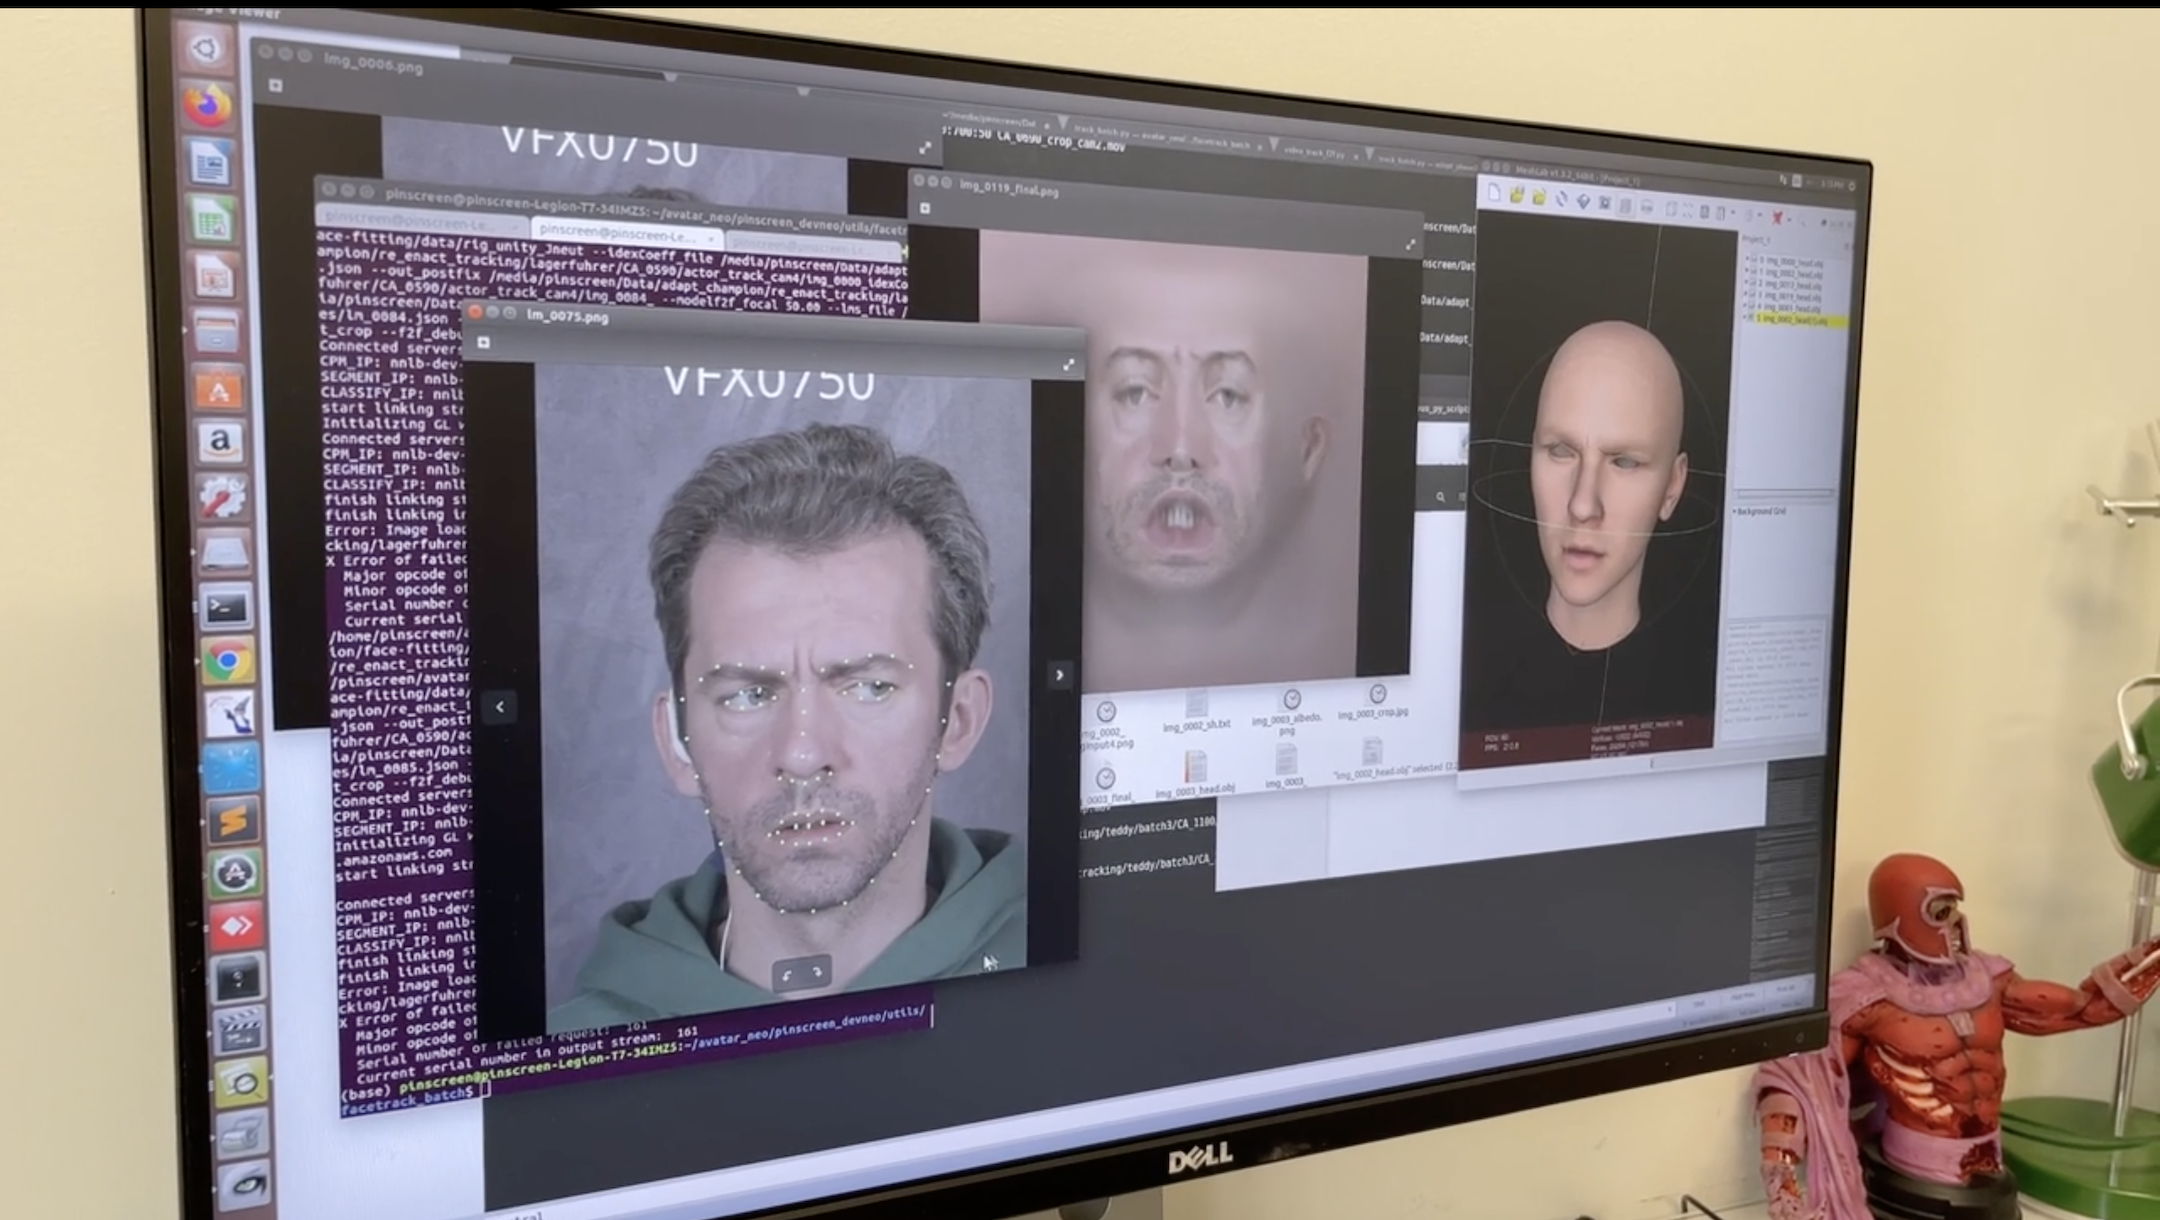Viewport: 2160px width, 1220px height.
Task: Toggle visibility of layer 0 img_0000_head.obj
Action: click(1752, 260)
